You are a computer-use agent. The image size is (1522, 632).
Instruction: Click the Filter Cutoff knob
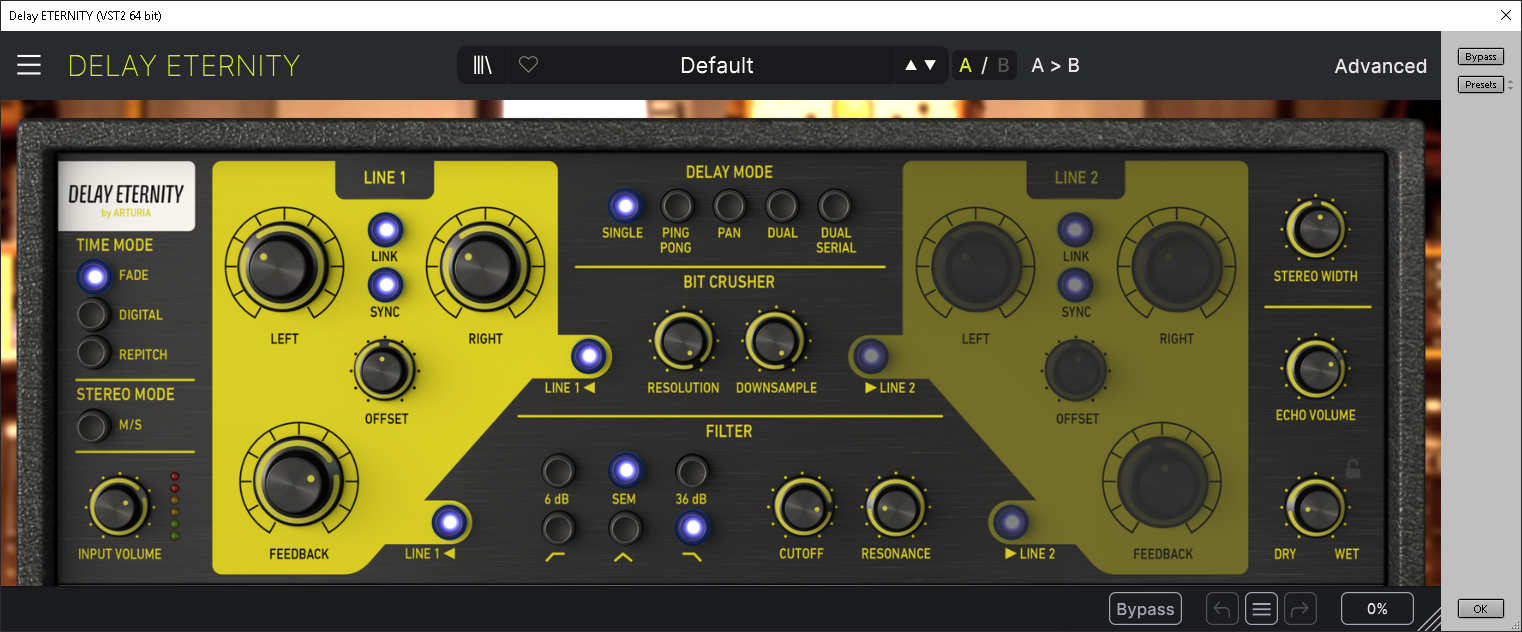(x=802, y=508)
